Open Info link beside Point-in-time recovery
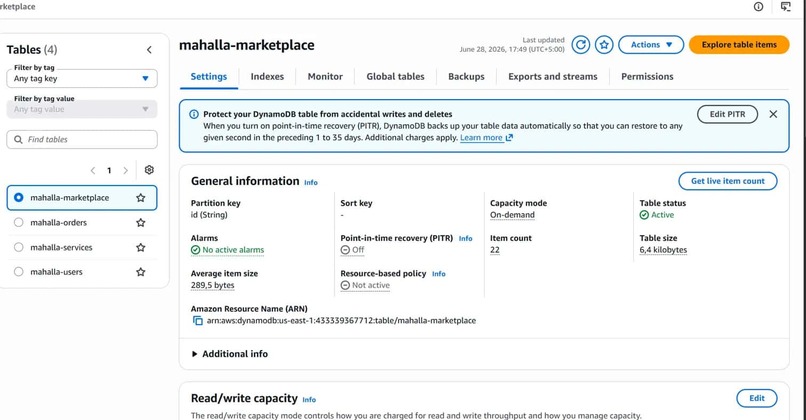The height and width of the screenshot is (420, 806). pyautogui.click(x=466, y=239)
